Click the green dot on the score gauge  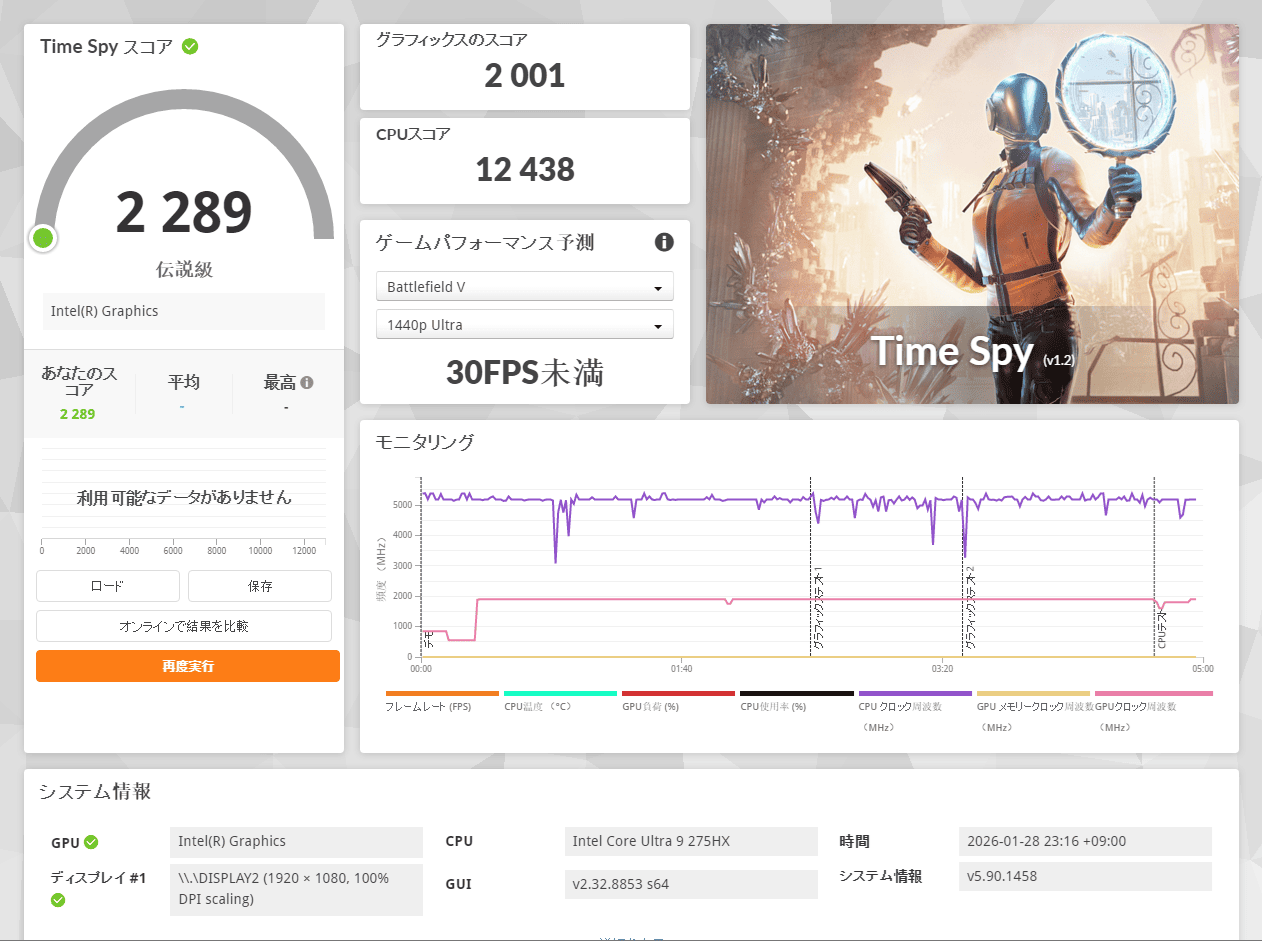click(x=43, y=238)
